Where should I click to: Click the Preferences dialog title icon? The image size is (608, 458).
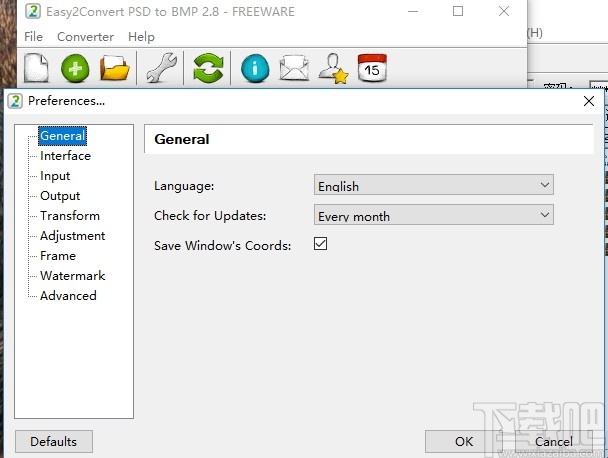pos(15,101)
